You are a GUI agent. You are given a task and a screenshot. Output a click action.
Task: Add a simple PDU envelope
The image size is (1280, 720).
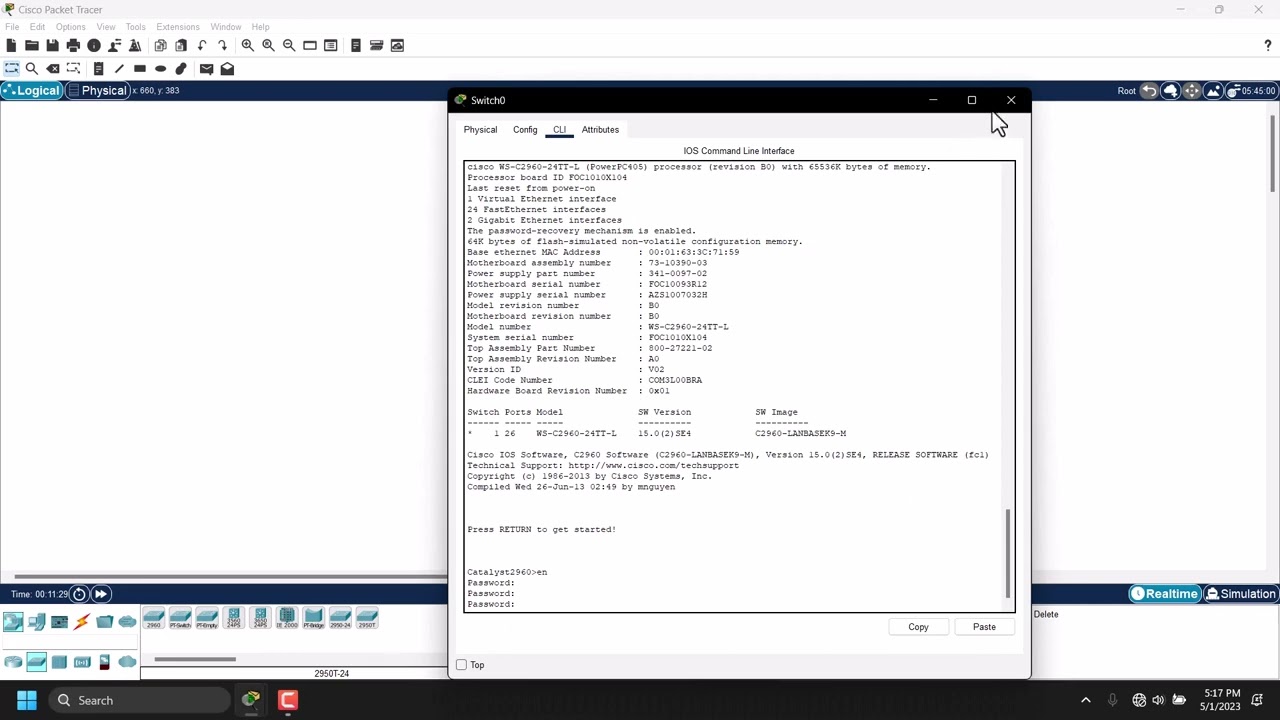pos(206,69)
